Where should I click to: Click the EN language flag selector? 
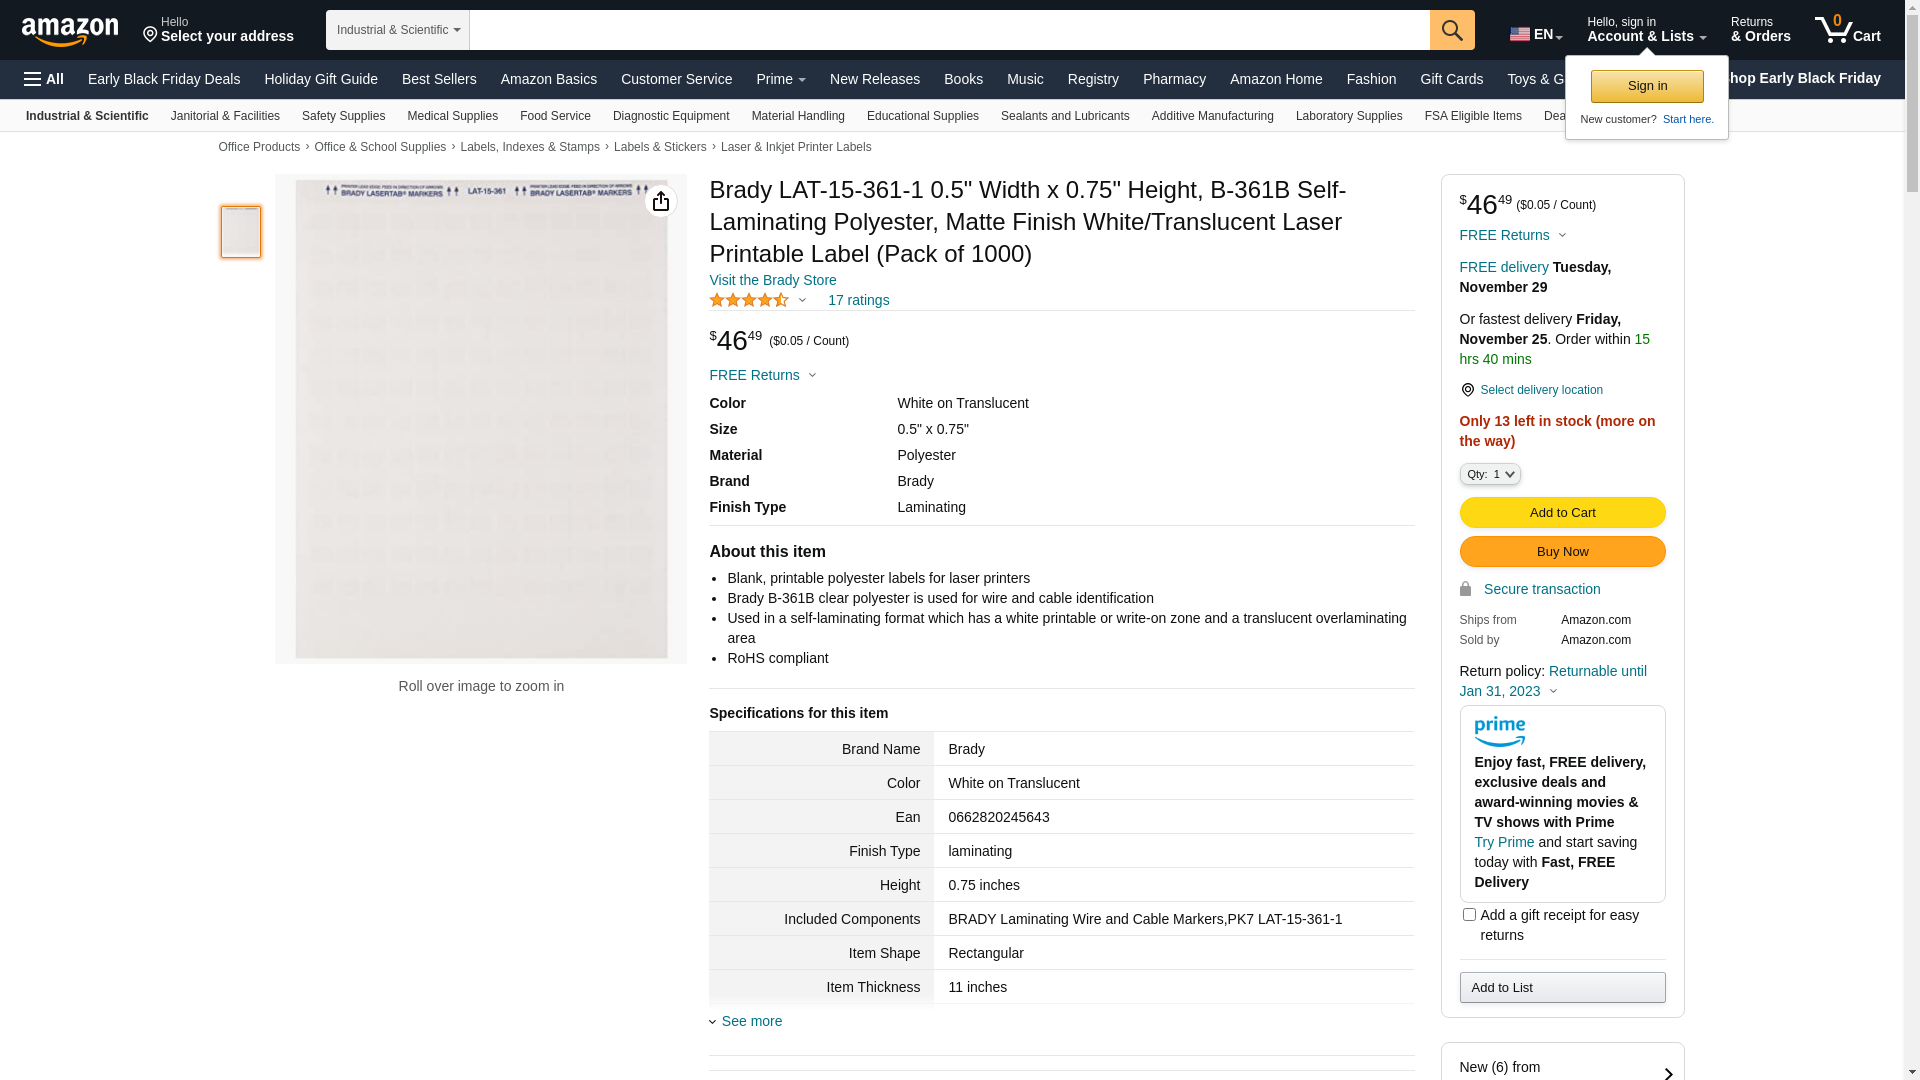[x=1535, y=34]
